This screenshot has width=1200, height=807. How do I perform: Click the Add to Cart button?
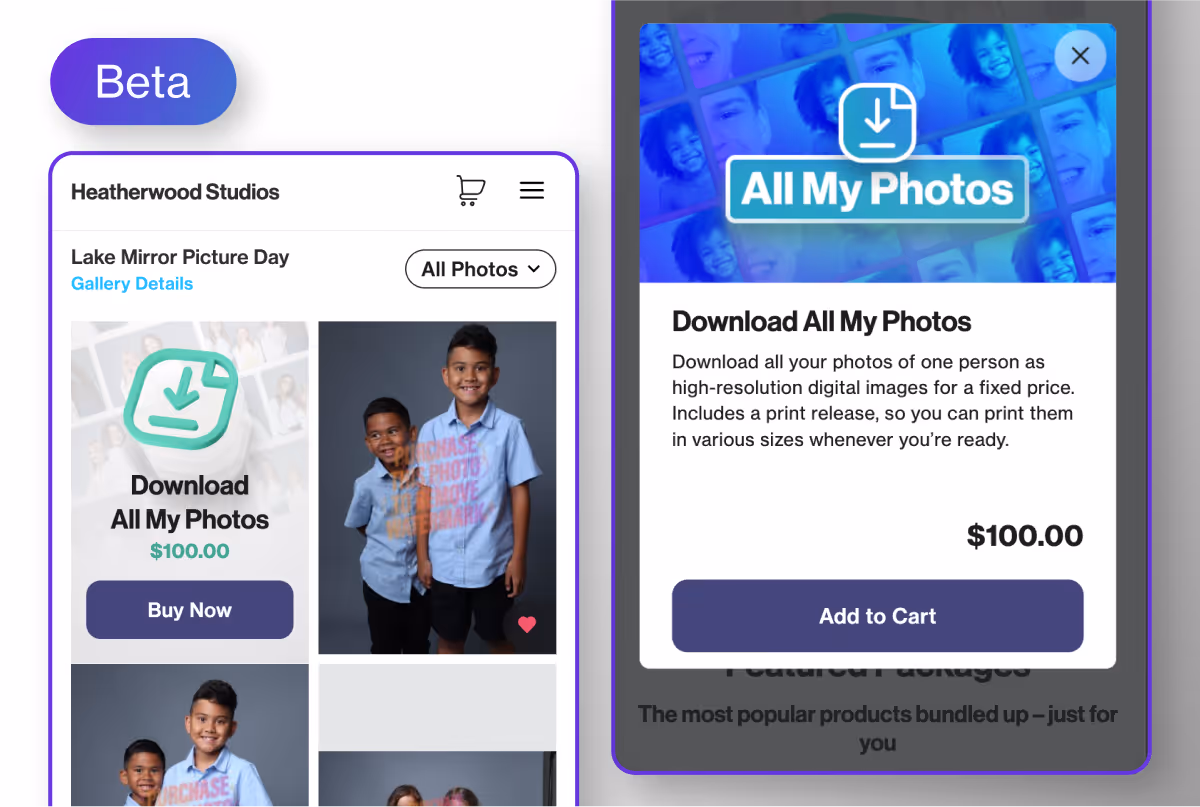coord(878,616)
